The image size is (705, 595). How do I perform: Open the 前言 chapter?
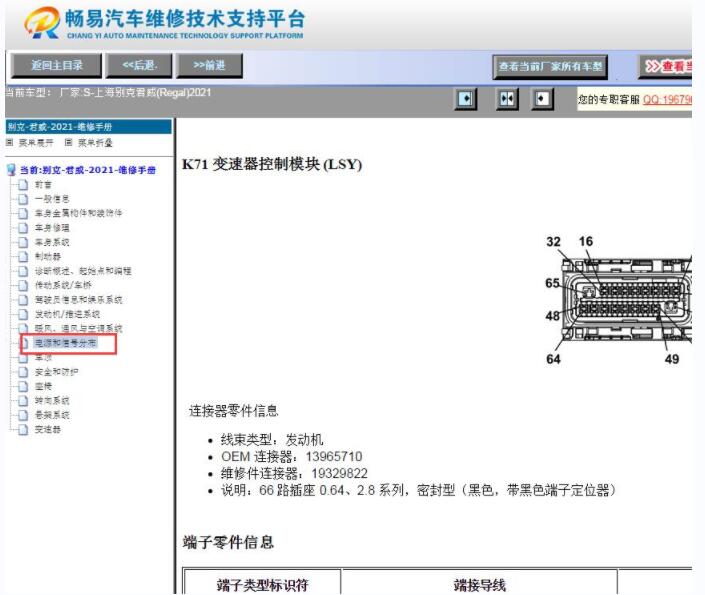[x=43, y=184]
